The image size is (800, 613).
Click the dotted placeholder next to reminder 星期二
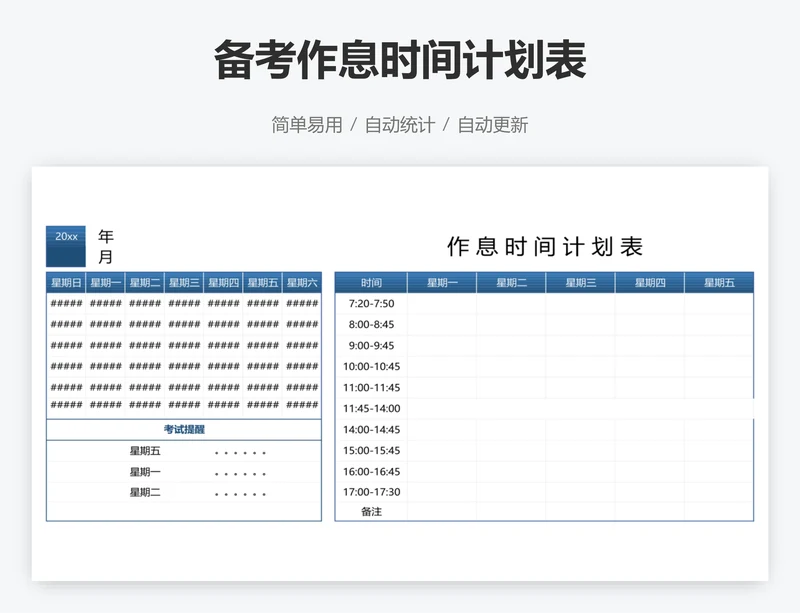240,493
